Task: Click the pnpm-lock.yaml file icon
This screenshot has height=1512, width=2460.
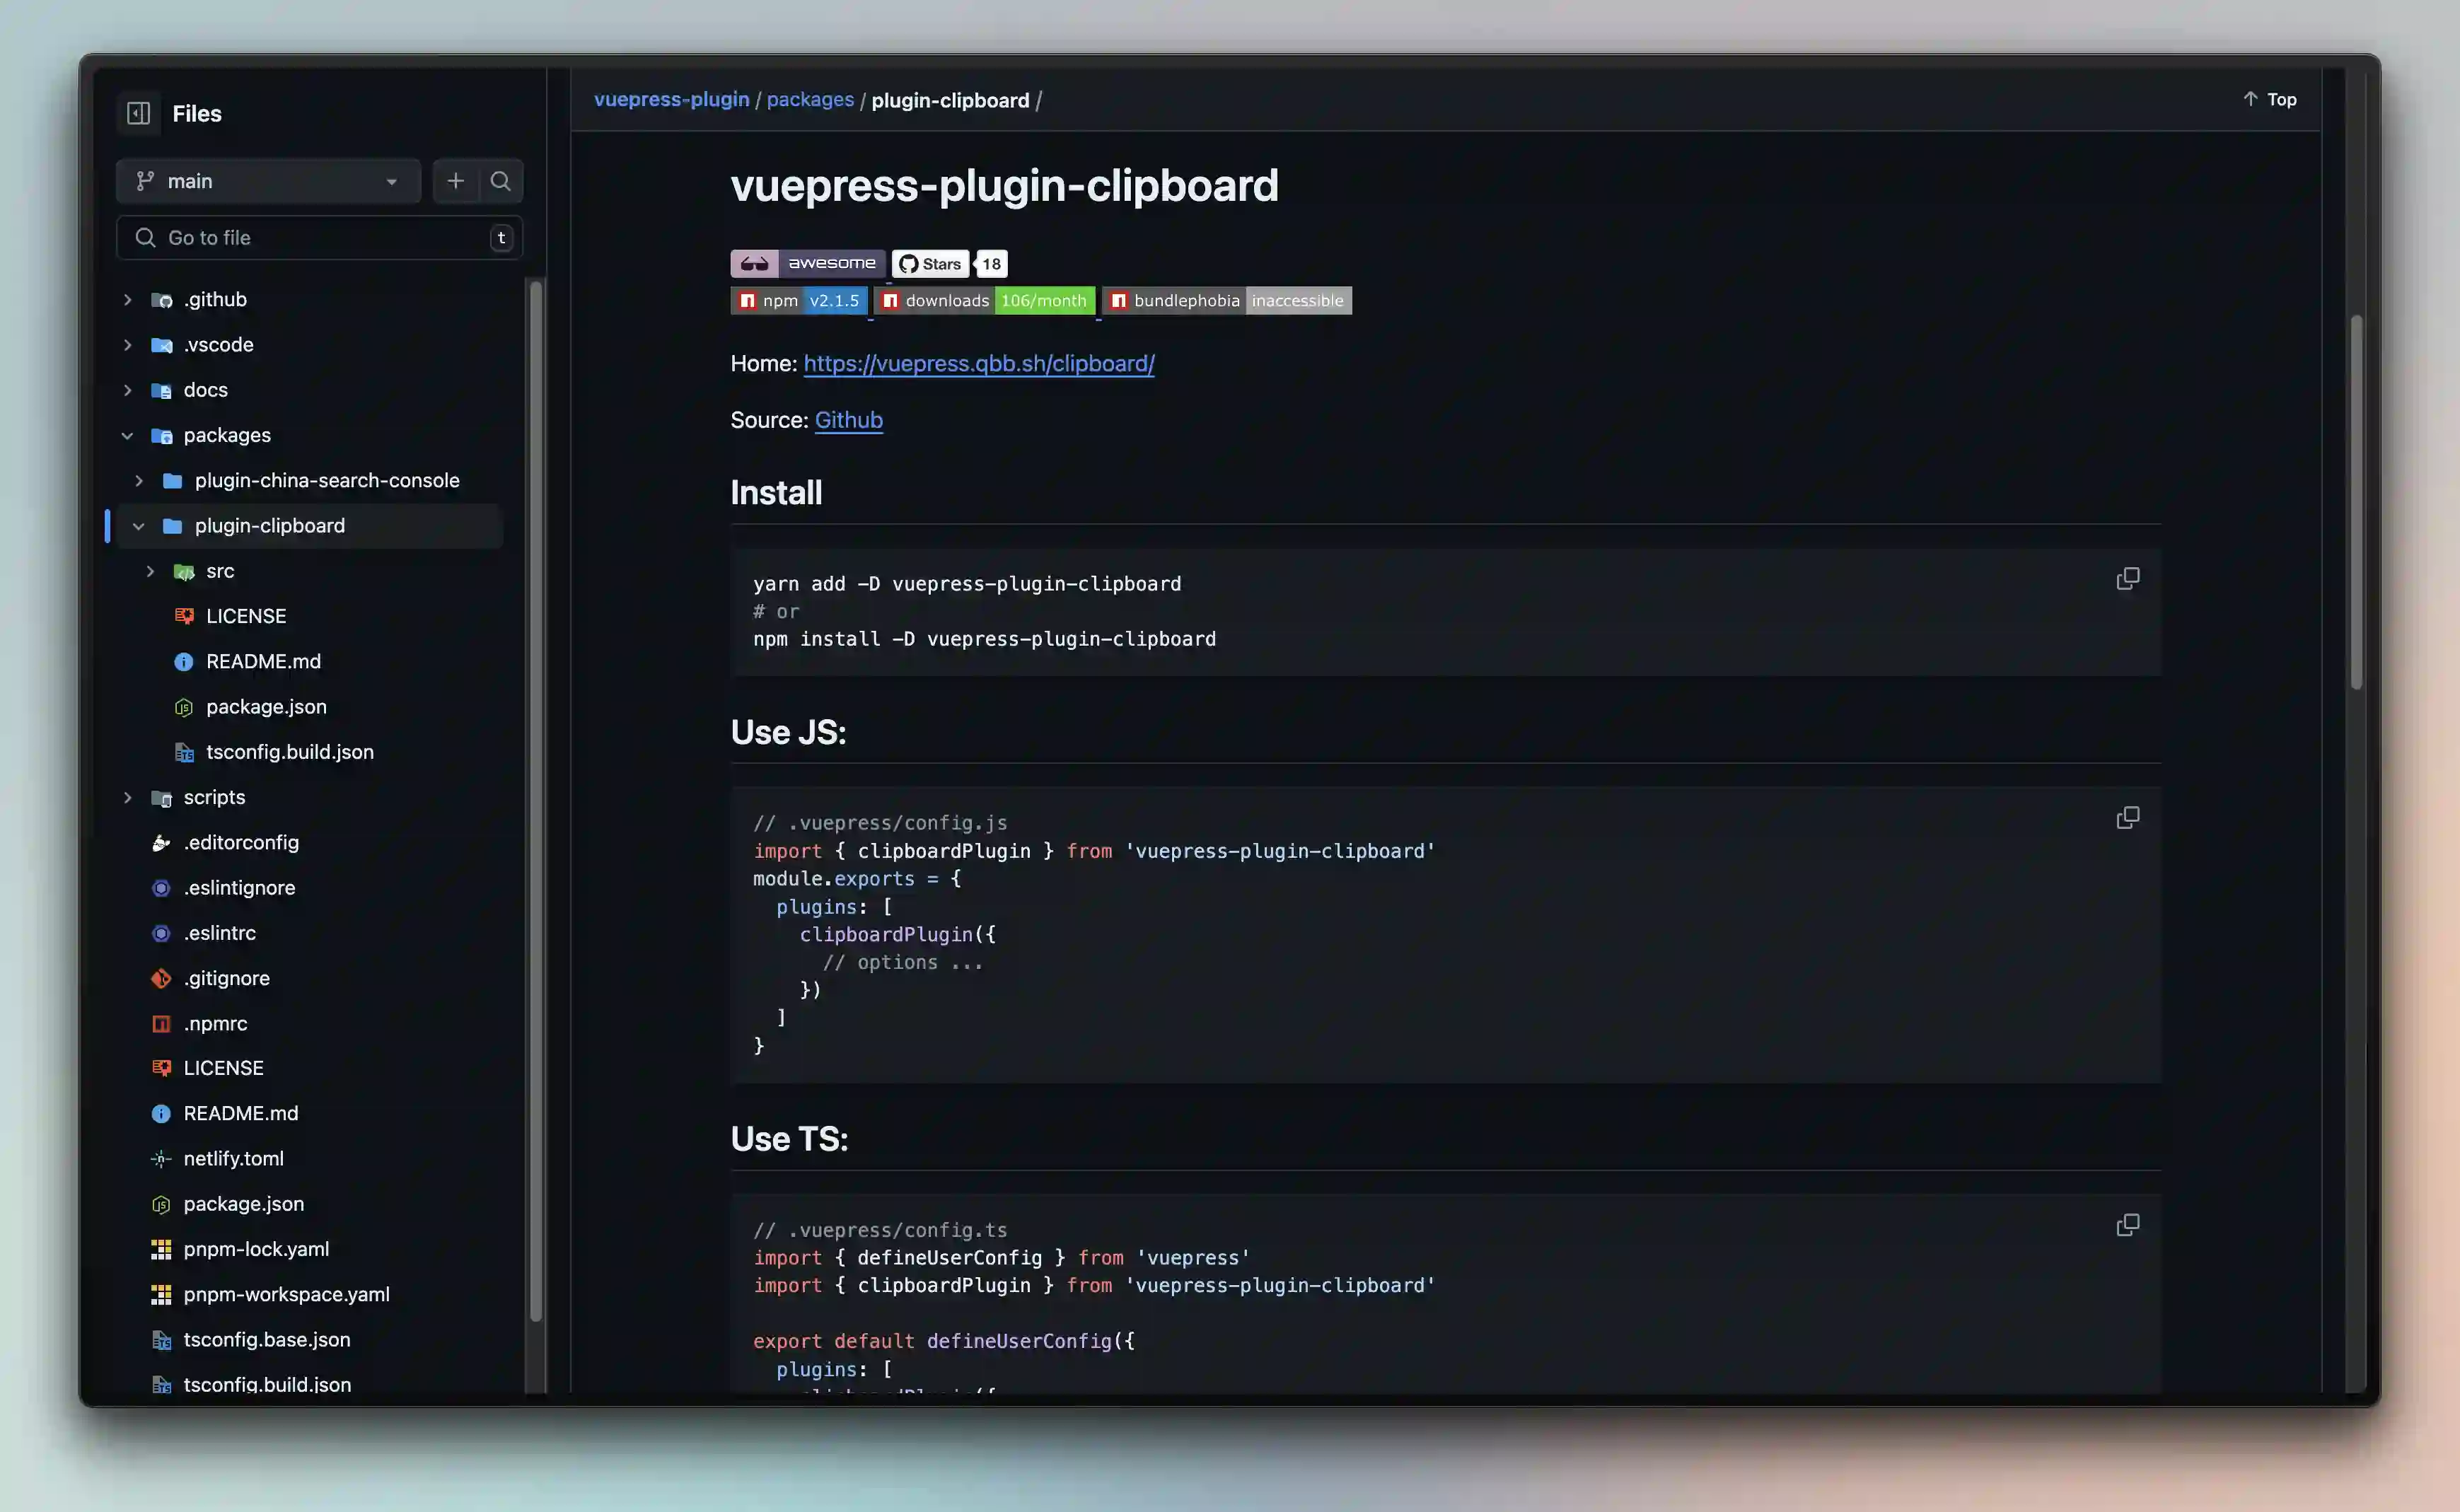Action: tap(161, 1249)
